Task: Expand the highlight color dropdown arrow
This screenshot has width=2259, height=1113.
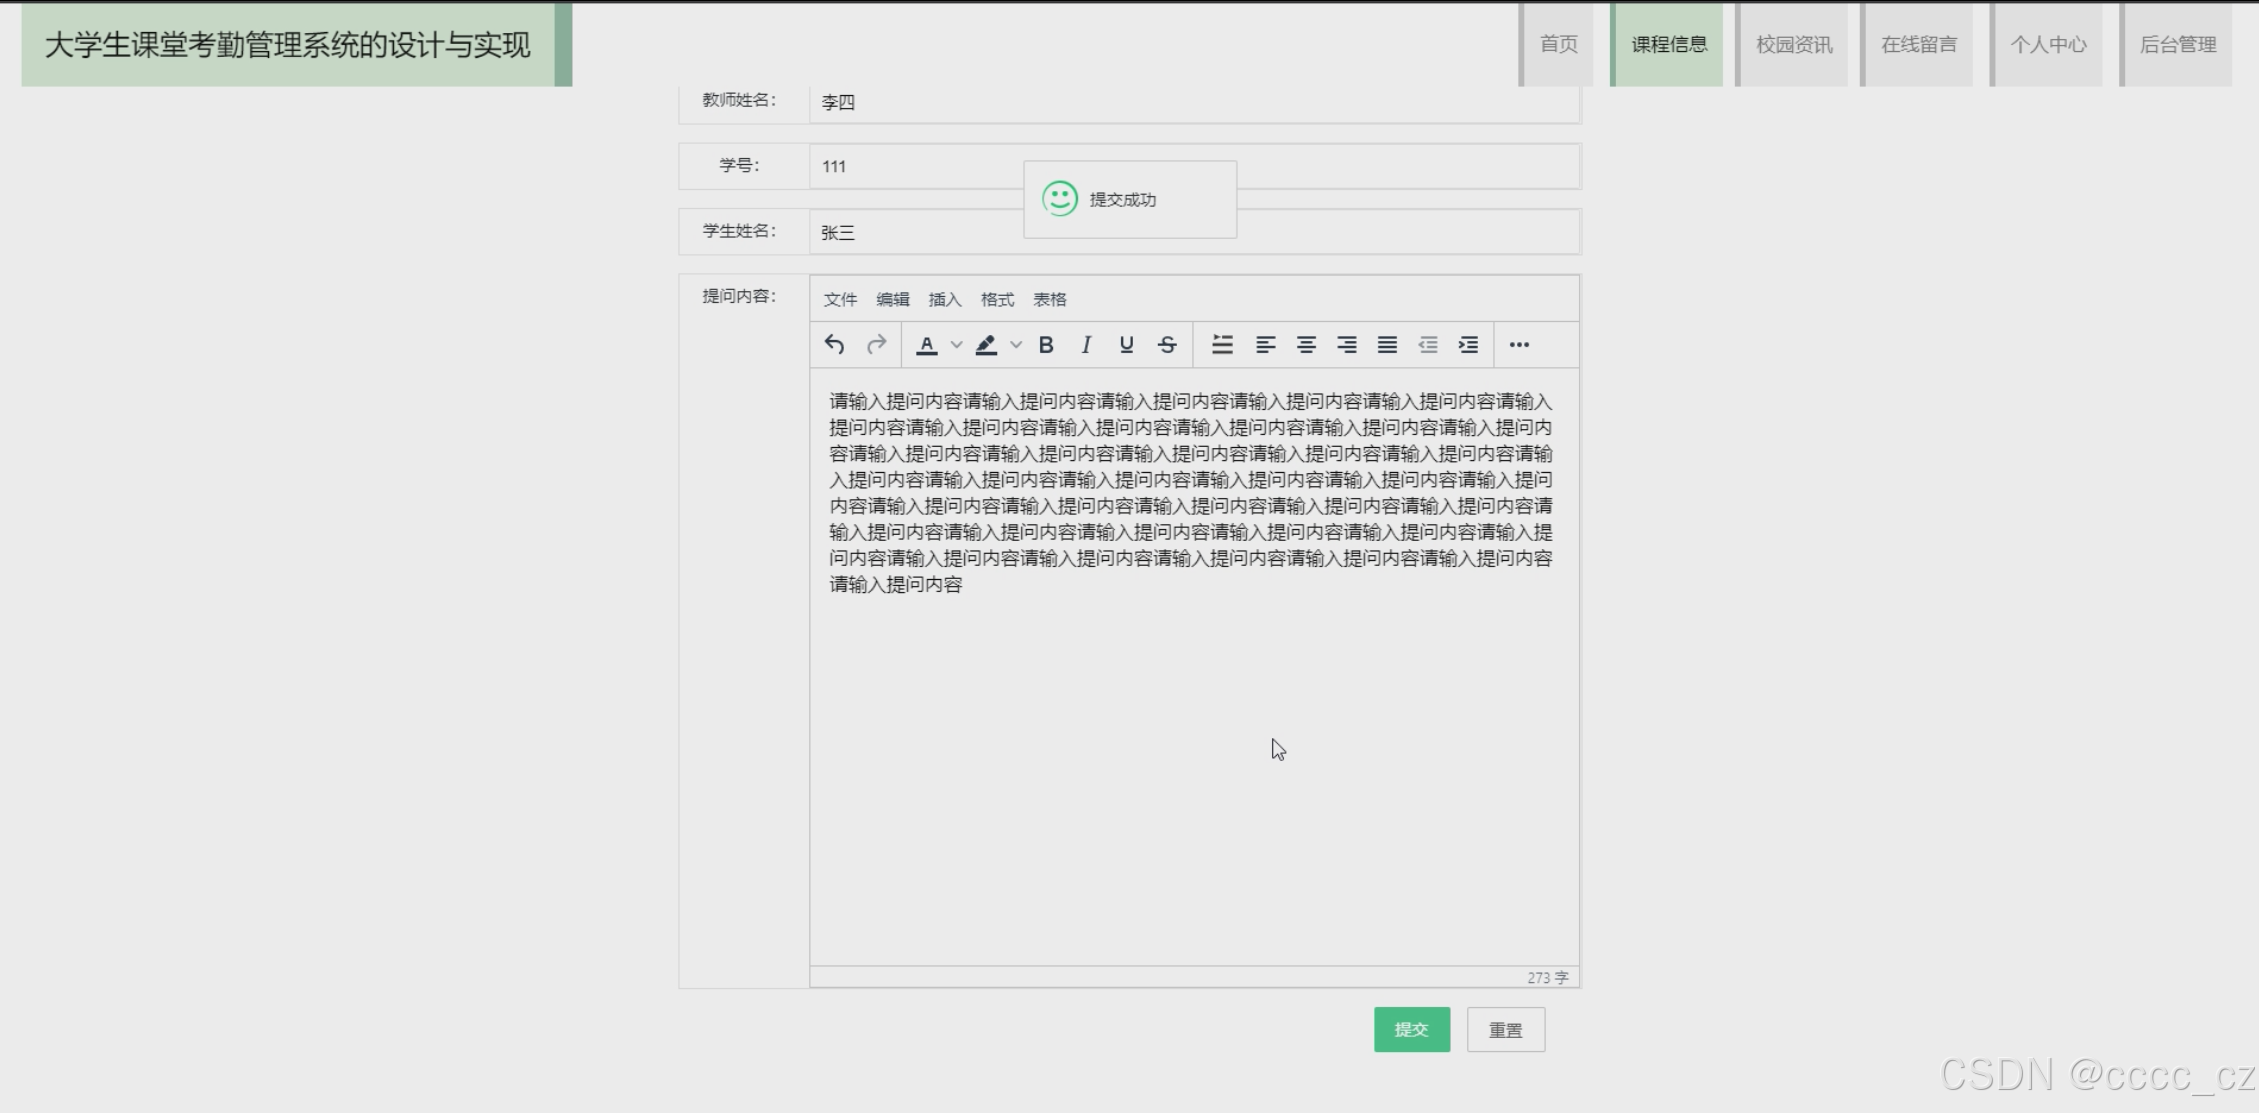Action: click(x=1016, y=345)
